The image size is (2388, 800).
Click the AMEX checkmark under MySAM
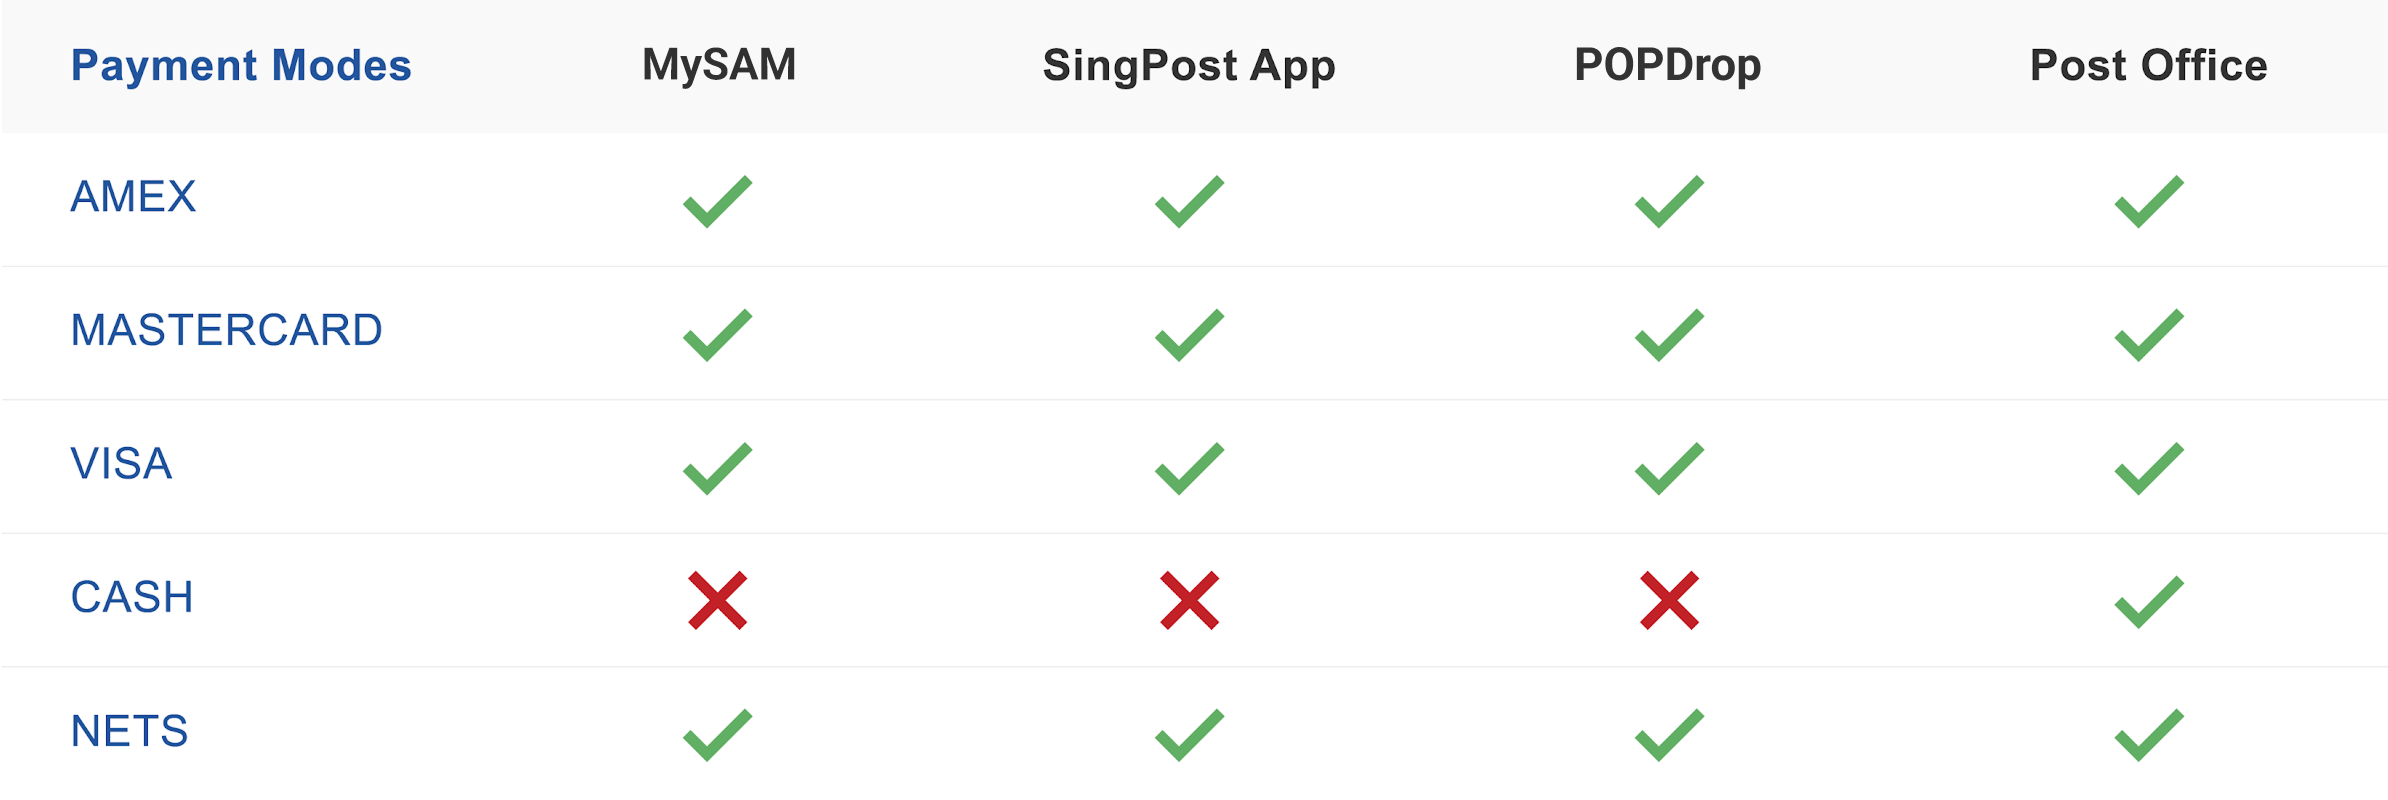coord(717,202)
